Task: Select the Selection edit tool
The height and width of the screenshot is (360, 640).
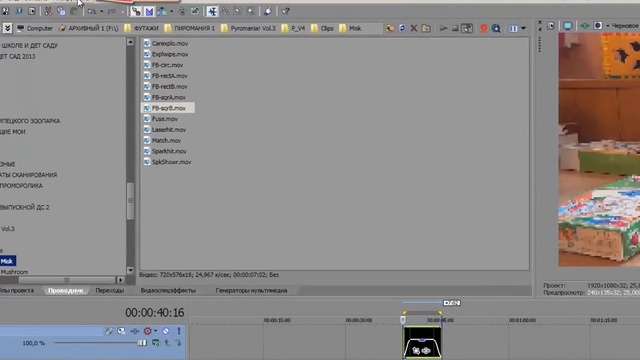Action: (x=238, y=11)
